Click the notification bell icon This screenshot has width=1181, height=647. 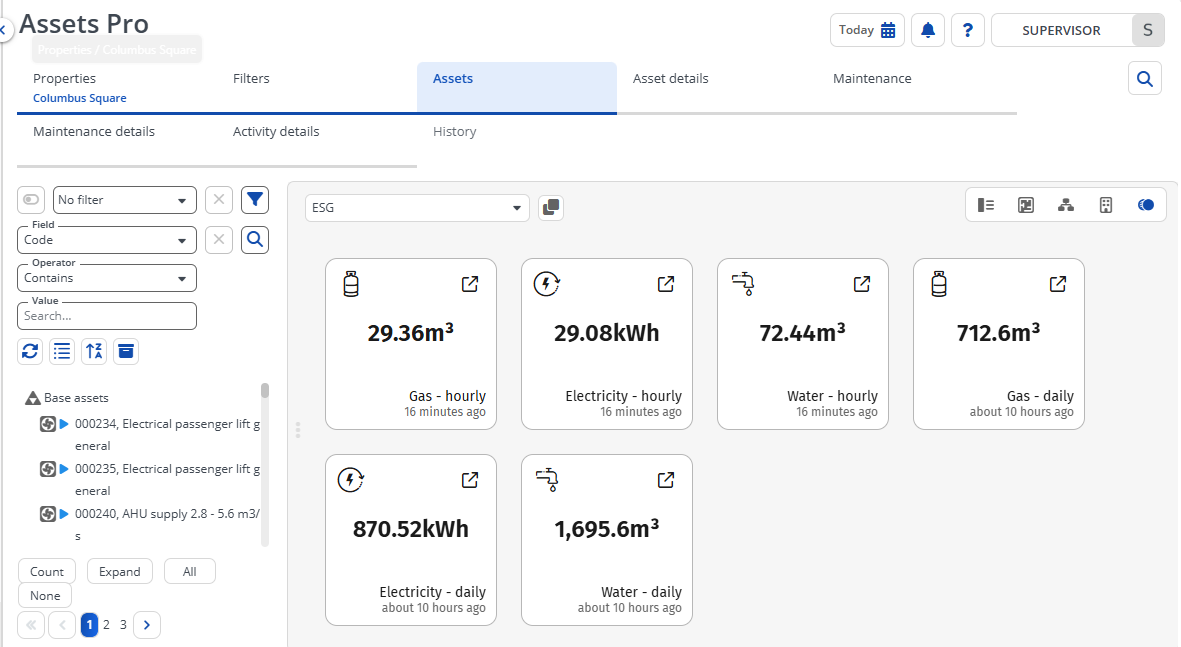[x=928, y=30]
